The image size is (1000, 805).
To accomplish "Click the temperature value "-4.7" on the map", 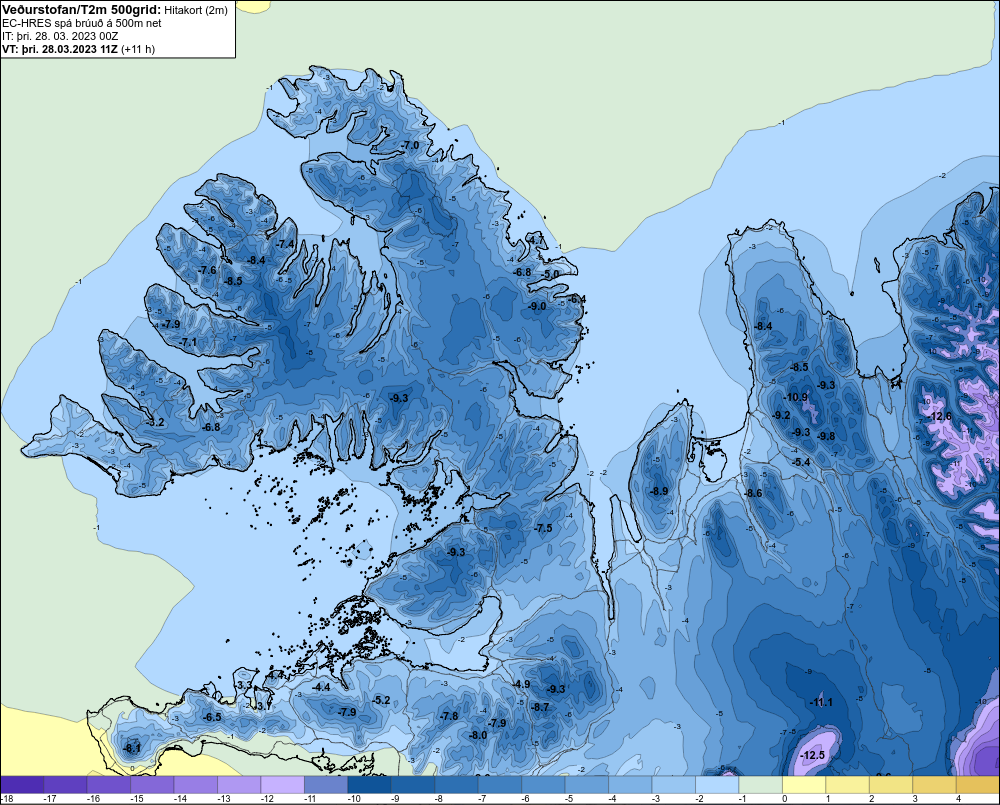I will pyautogui.click(x=535, y=240).
